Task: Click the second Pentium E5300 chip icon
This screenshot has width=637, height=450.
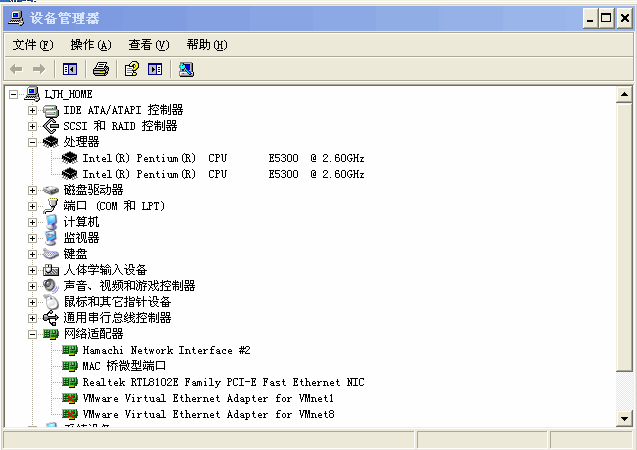Action: (70, 174)
